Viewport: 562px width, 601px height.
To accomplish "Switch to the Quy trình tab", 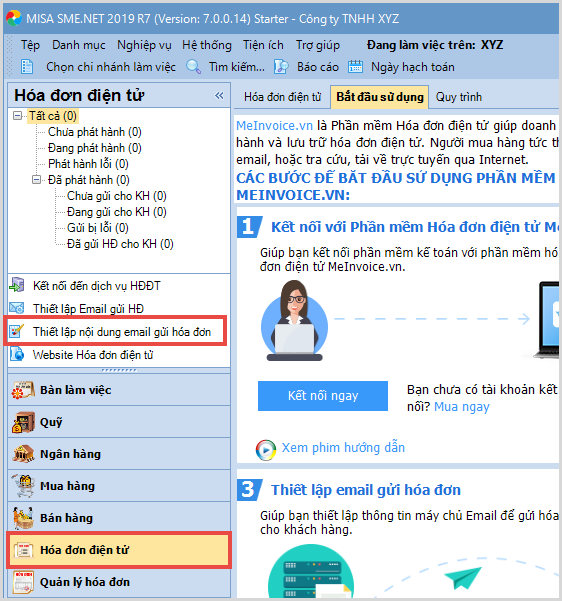I will tap(458, 97).
